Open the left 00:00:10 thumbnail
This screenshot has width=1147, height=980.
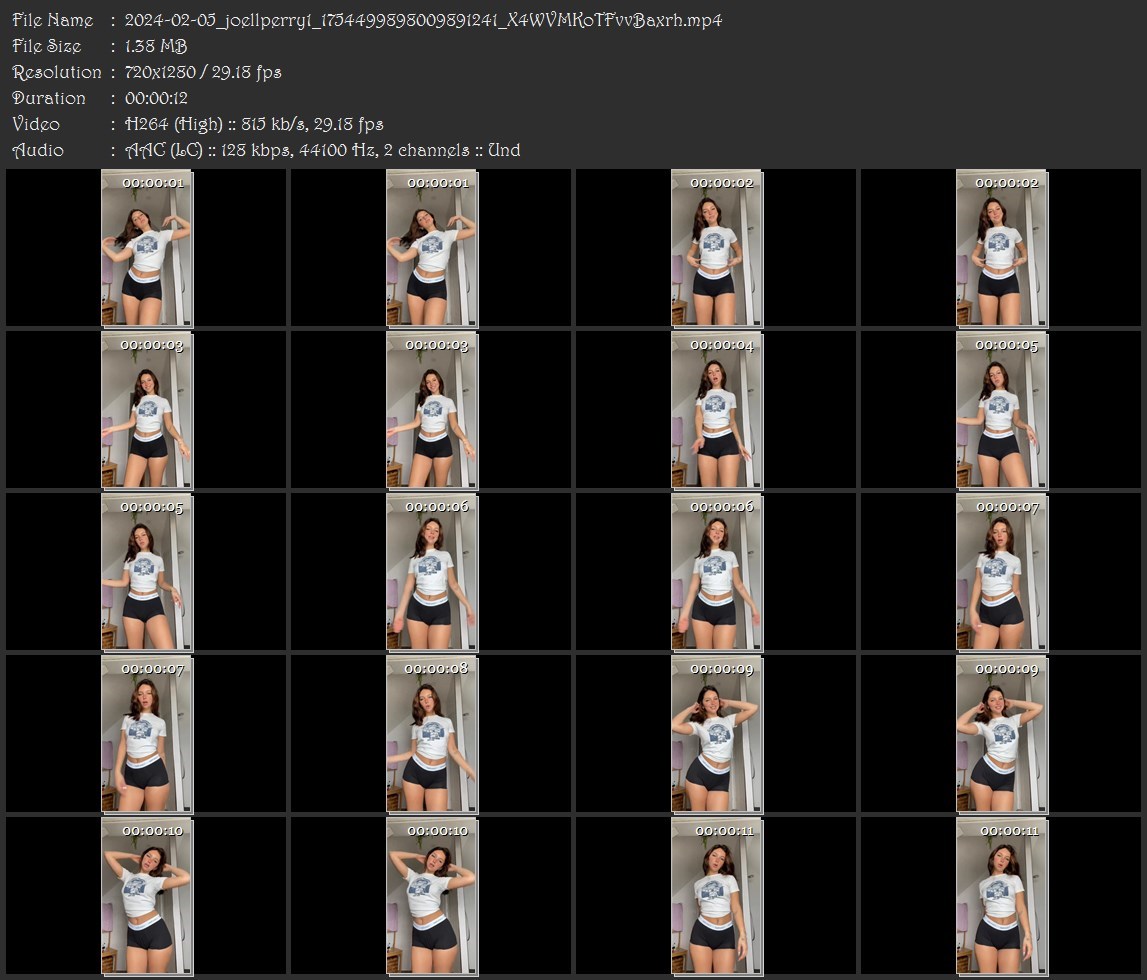[x=147, y=897]
